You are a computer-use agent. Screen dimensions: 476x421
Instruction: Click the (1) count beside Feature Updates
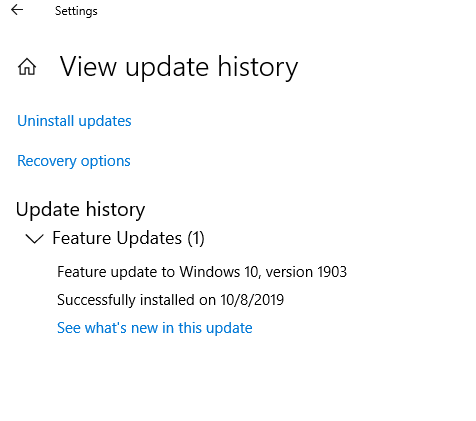tap(196, 238)
